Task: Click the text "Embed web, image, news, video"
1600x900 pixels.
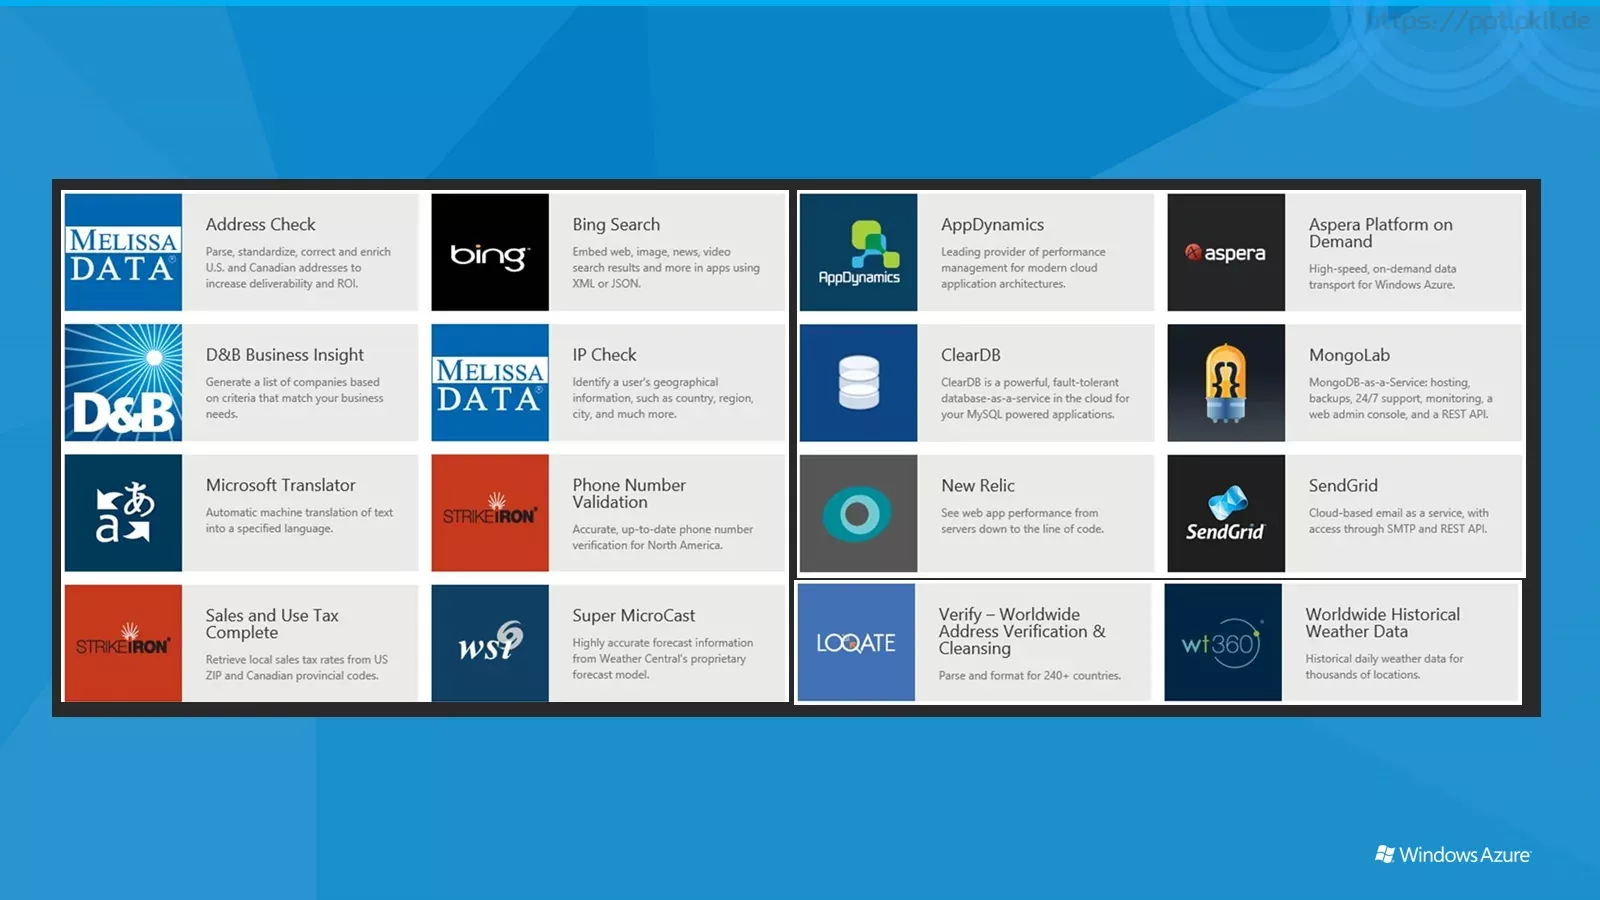Action: pos(652,252)
